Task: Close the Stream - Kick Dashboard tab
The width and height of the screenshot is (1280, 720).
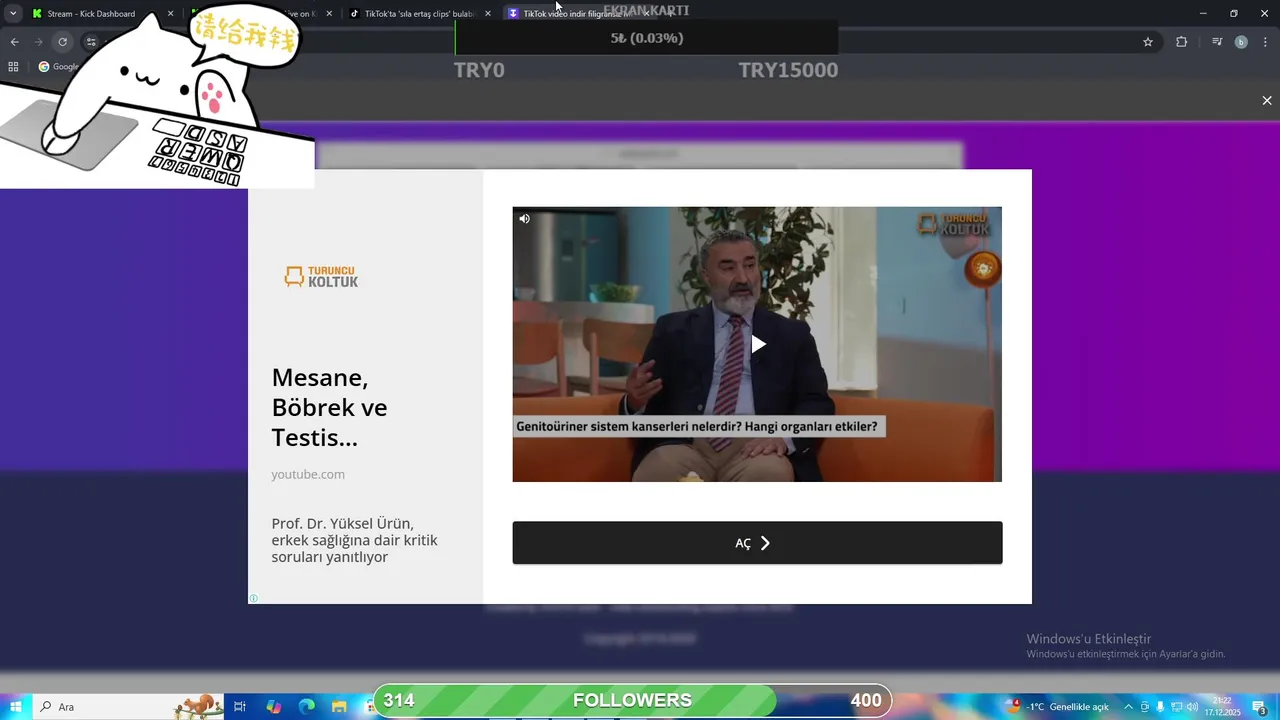Action: (x=170, y=14)
